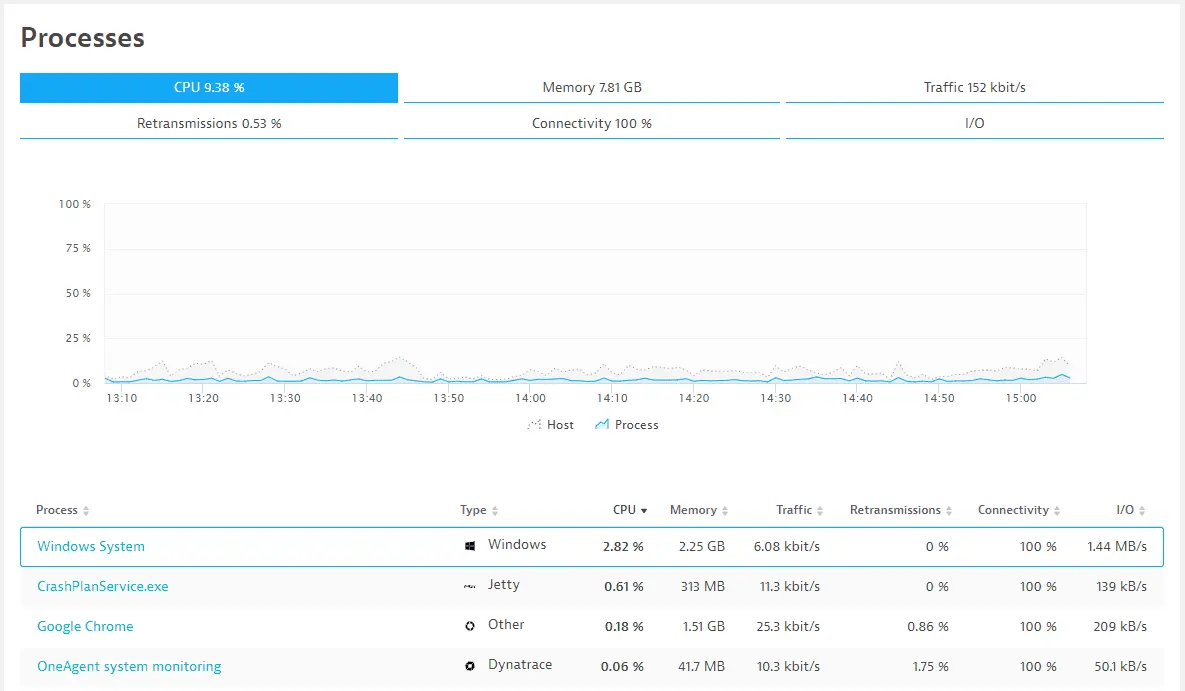Sort the table by Memory column
Image resolution: width=1185 pixels, height=691 pixels.
click(x=699, y=510)
